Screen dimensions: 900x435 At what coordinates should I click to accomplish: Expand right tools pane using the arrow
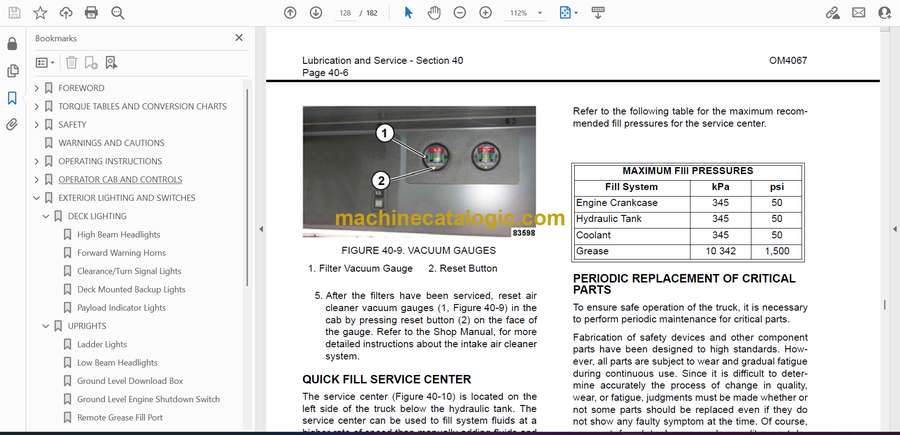tap(894, 229)
